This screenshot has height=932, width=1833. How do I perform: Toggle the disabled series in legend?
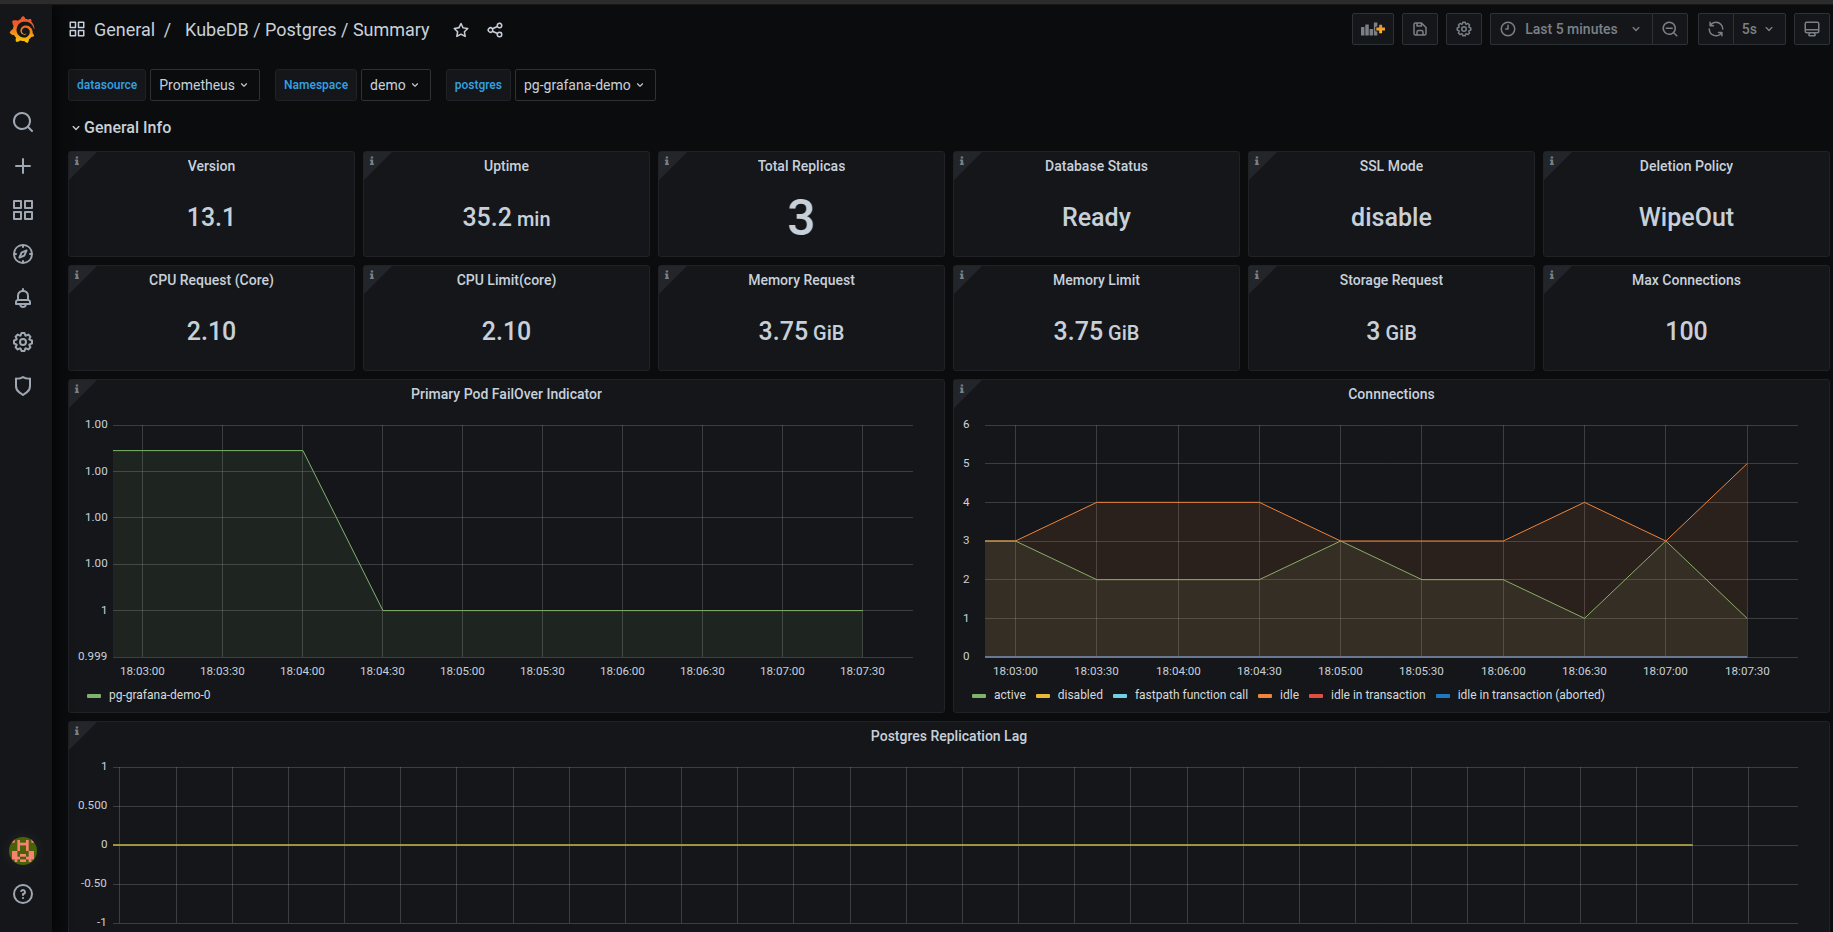pos(1080,695)
